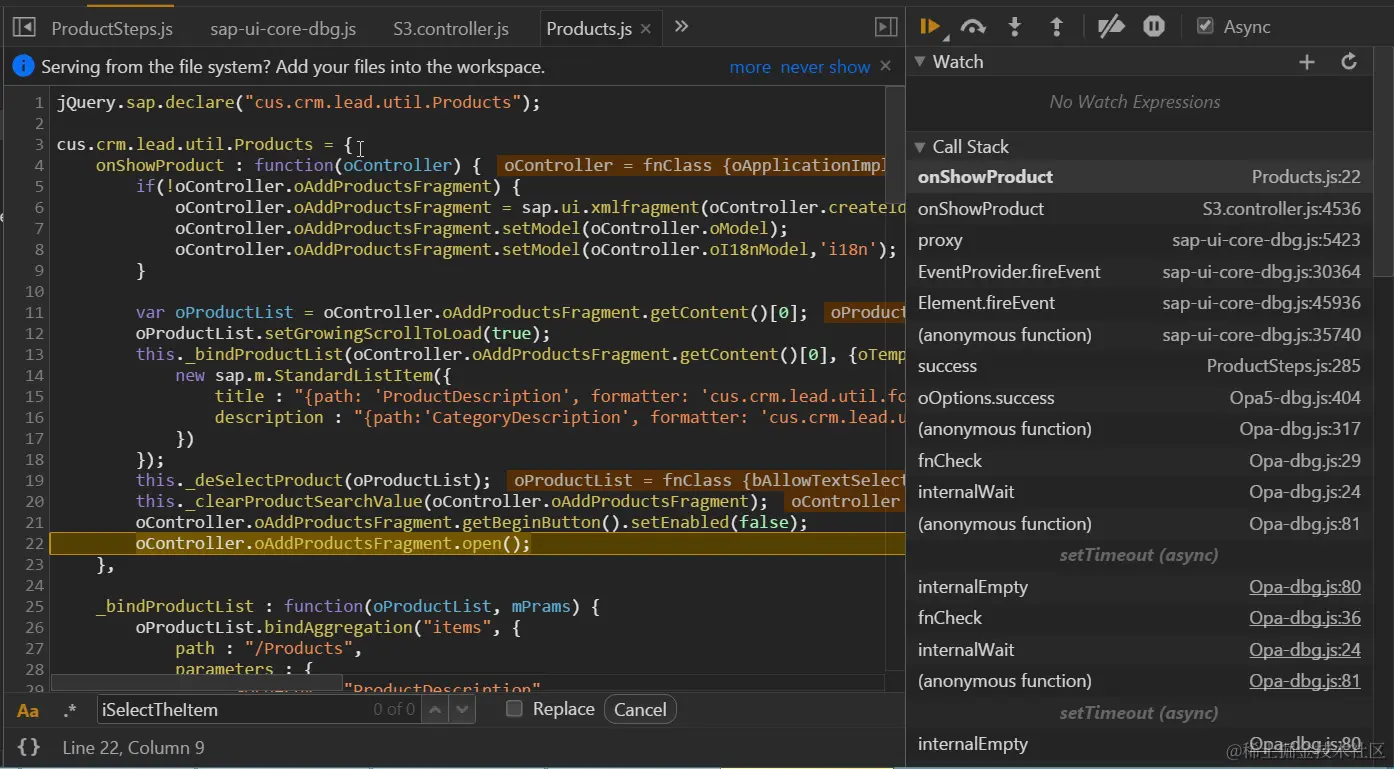Enable the Replace checkbox
This screenshot has height=769, width=1394.
pyautogui.click(x=515, y=709)
